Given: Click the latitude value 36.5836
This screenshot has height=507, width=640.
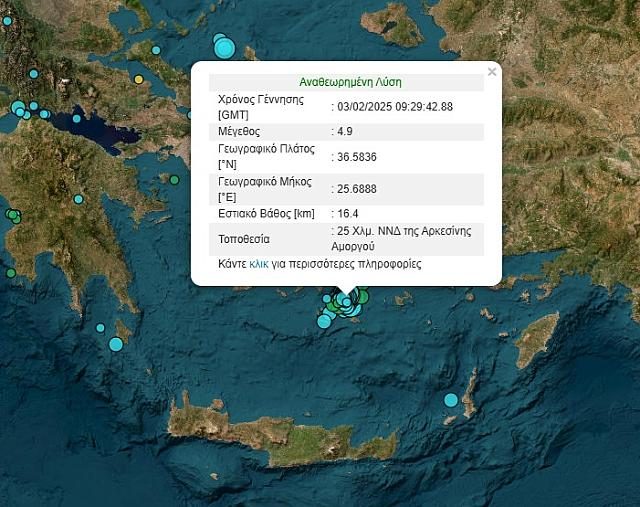Looking at the screenshot, I should click(x=357, y=156).
